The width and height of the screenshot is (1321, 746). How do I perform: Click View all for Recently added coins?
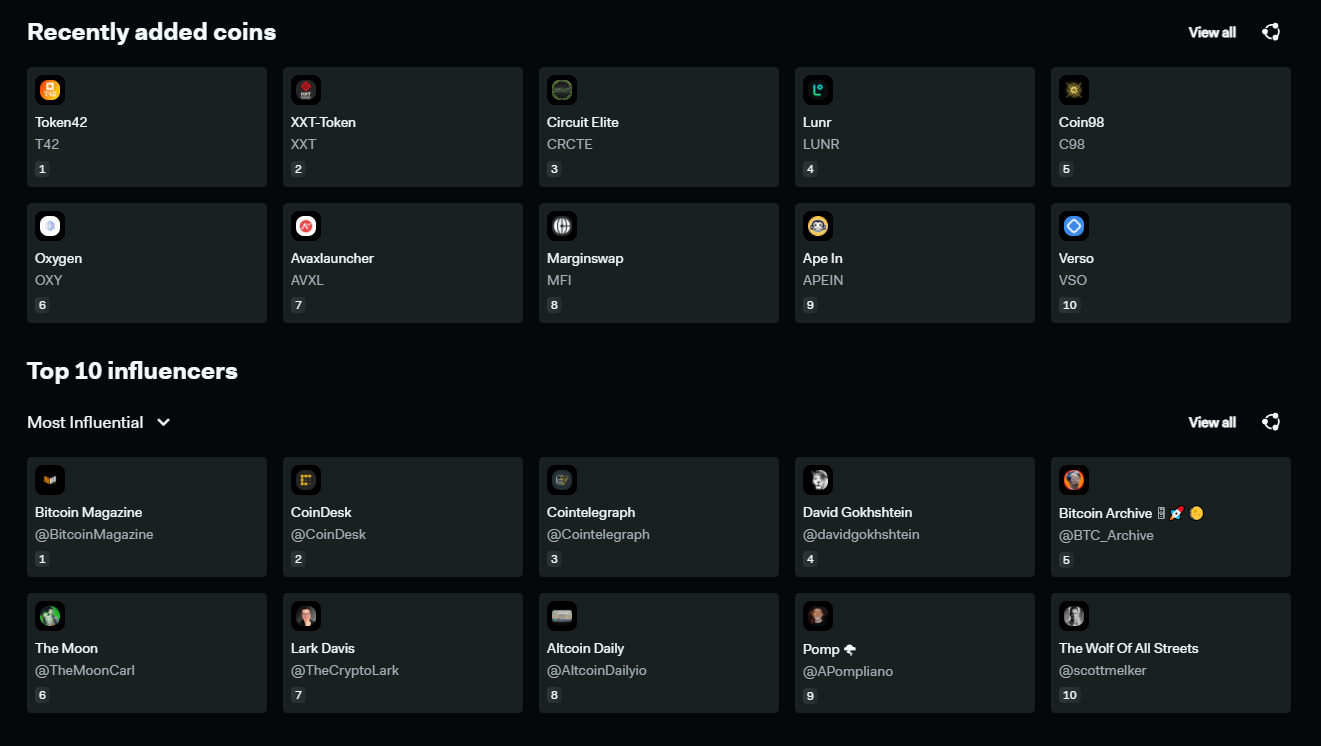pos(1212,32)
